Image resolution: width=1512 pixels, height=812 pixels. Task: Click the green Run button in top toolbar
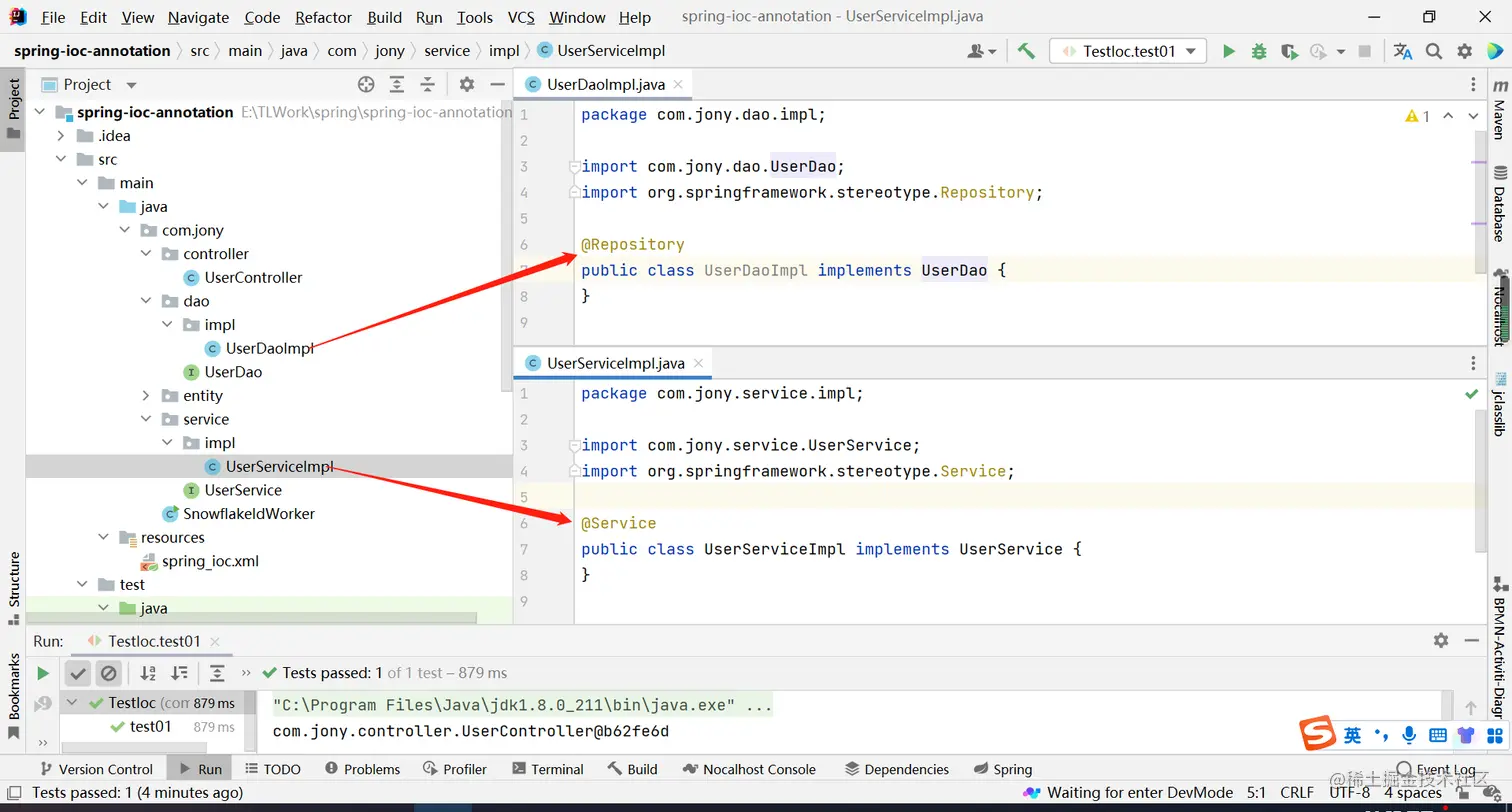tap(1229, 51)
